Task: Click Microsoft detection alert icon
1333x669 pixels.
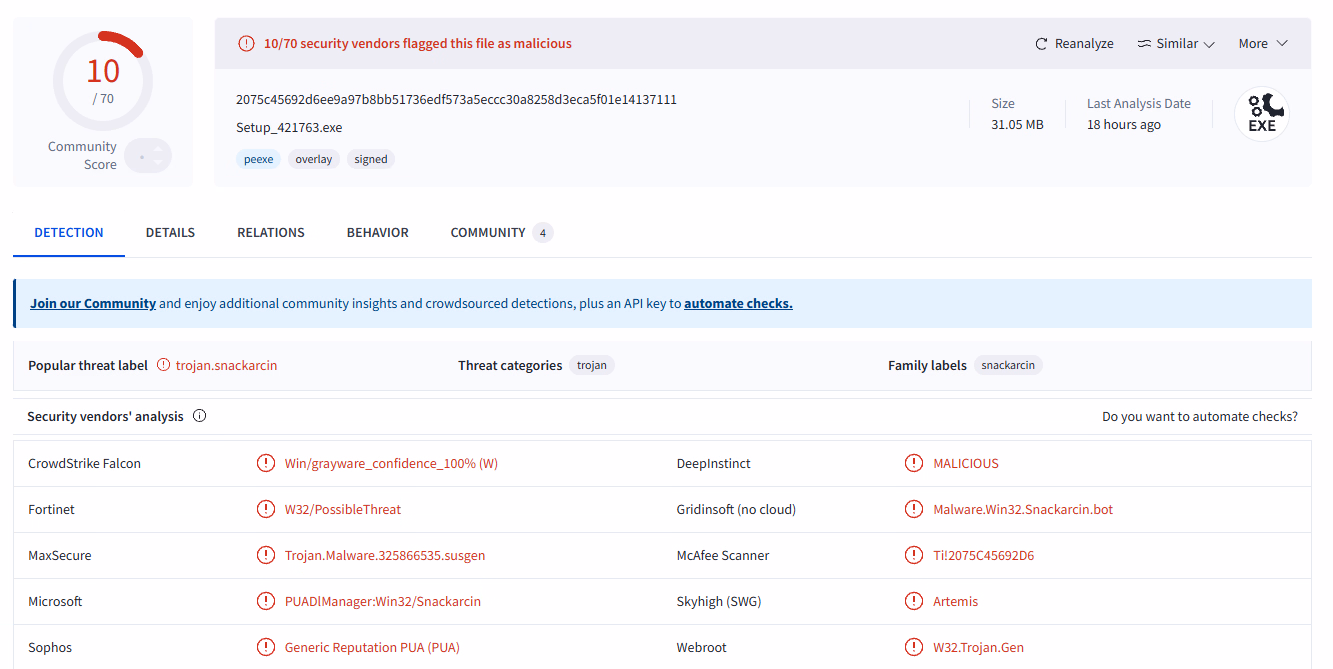Action: point(265,601)
